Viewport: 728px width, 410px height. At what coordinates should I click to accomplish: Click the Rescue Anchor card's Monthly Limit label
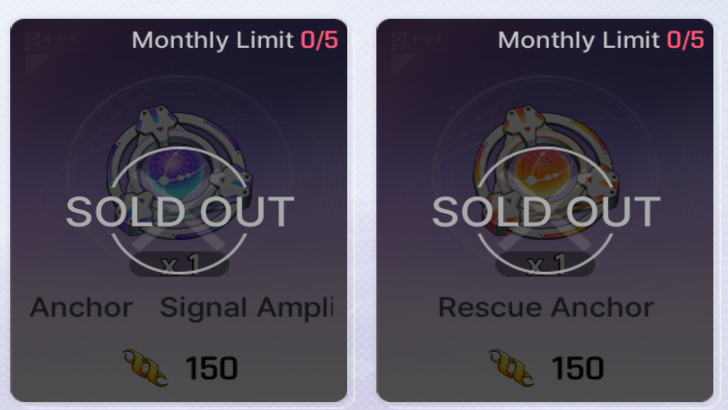pos(580,41)
